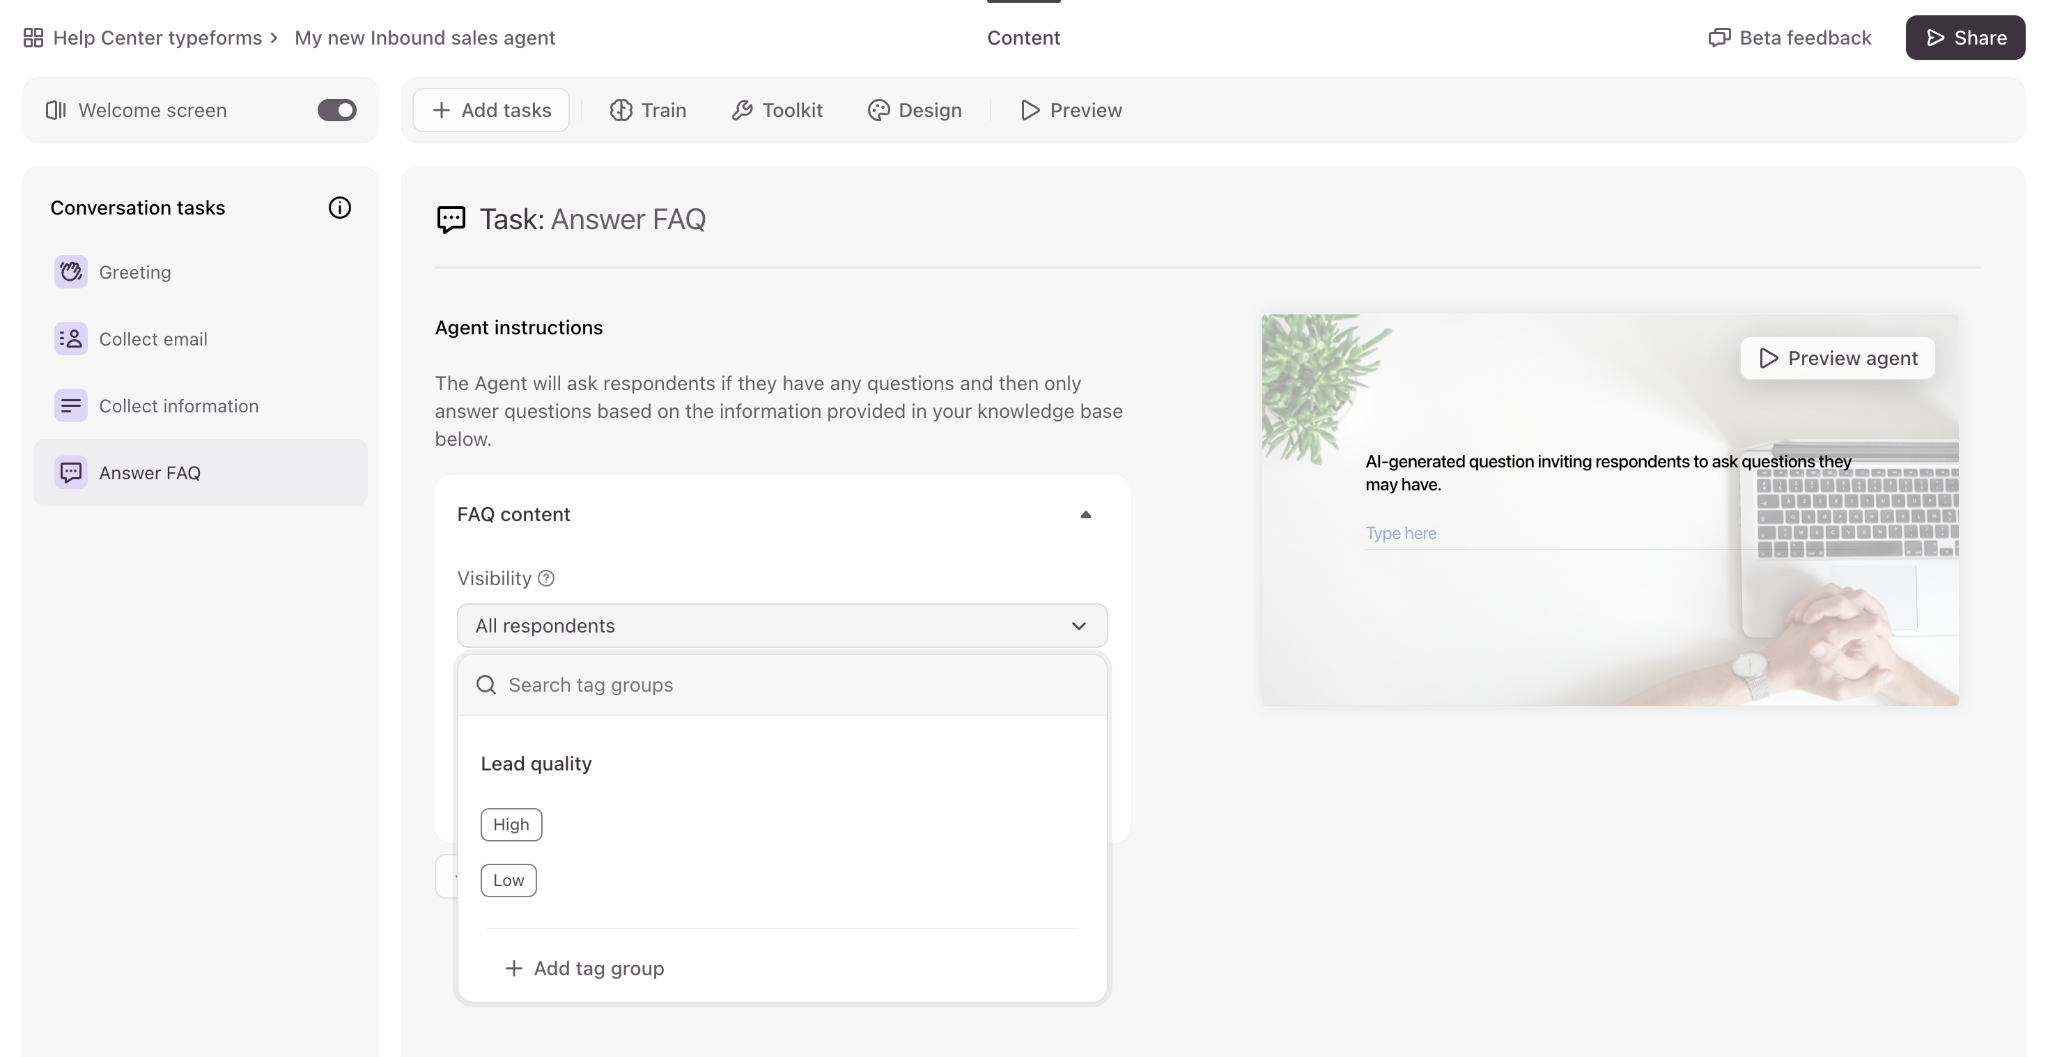
Task: Toggle the Welcome screen switch off
Action: pyautogui.click(x=337, y=110)
